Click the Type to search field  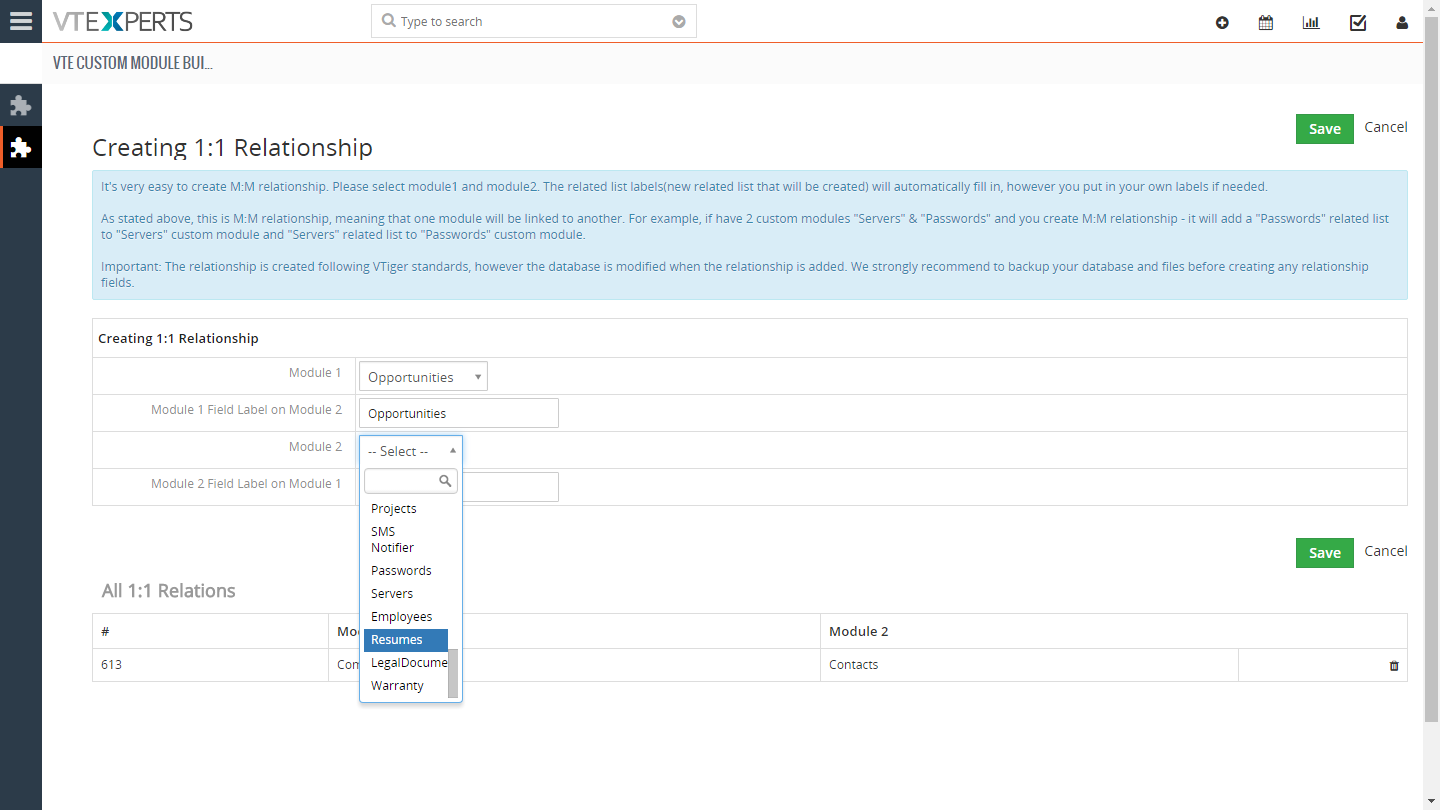(x=534, y=21)
